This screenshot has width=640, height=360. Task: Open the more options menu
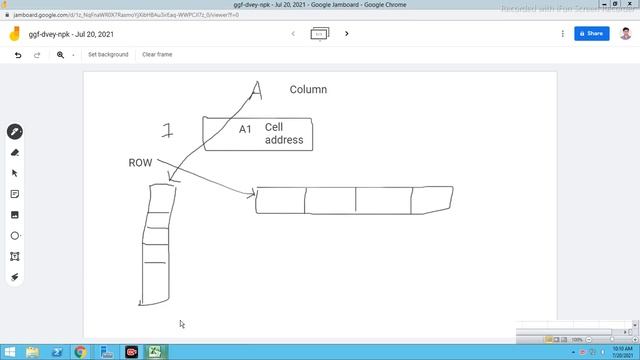coord(562,34)
